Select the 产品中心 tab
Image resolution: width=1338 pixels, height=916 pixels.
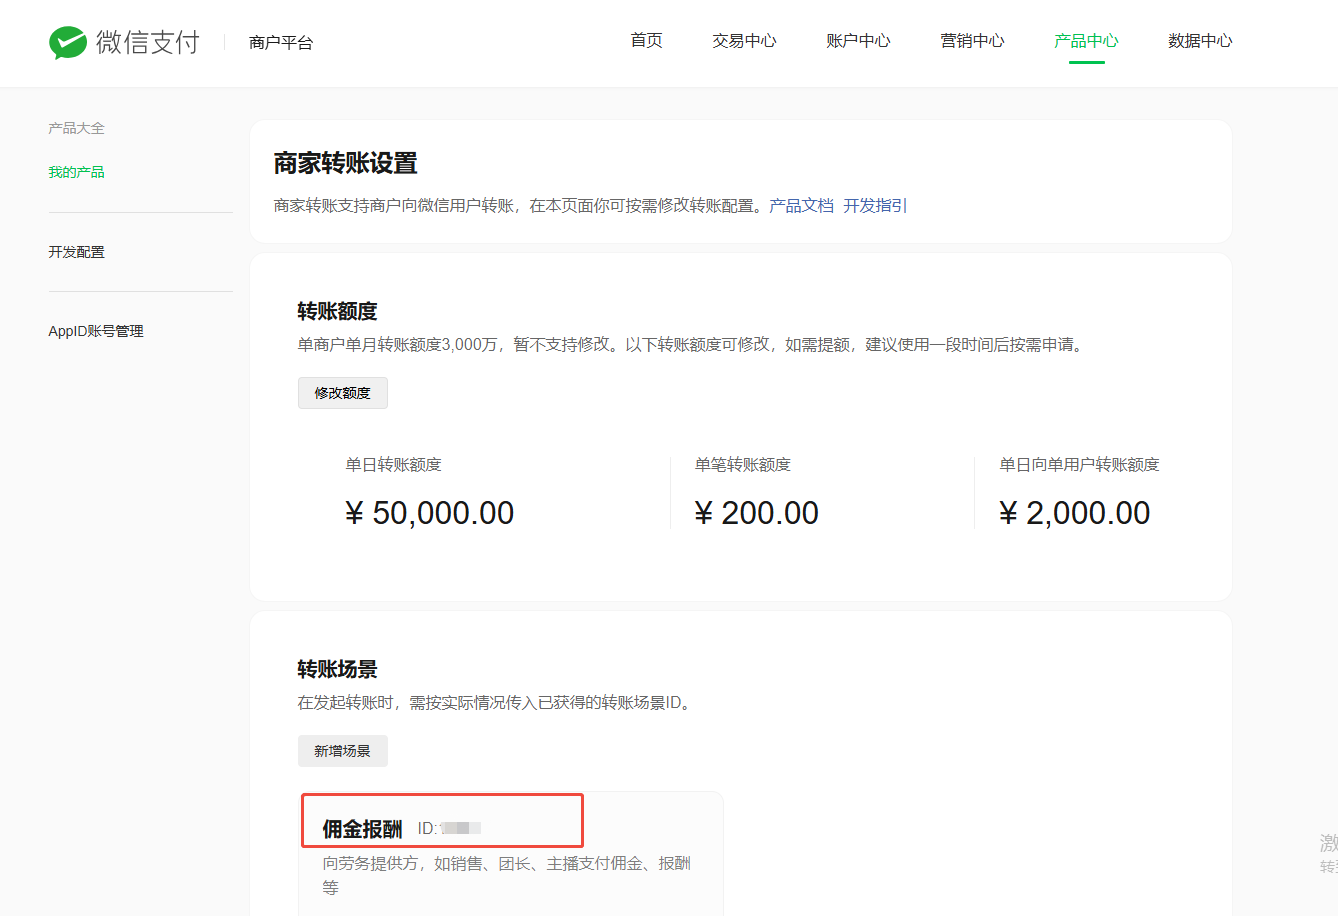pyautogui.click(x=1086, y=41)
